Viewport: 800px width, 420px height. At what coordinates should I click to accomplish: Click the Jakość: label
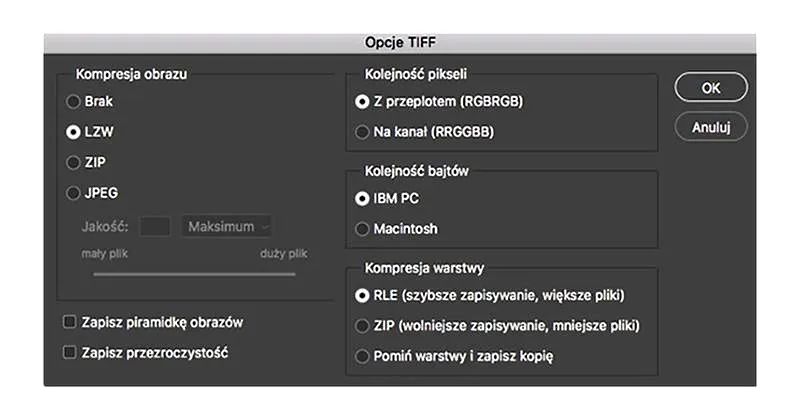[x=105, y=227]
